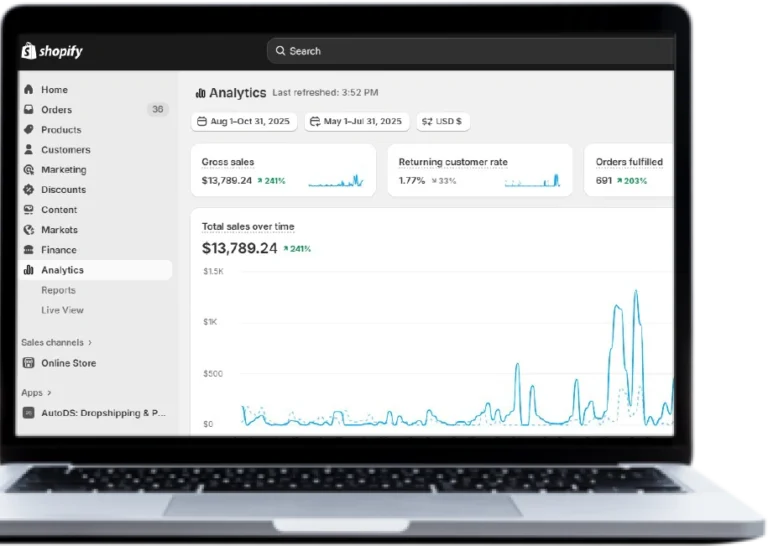Viewport: 768px width, 546px height.
Task: Click the Home icon in sidebar
Action: (x=29, y=90)
